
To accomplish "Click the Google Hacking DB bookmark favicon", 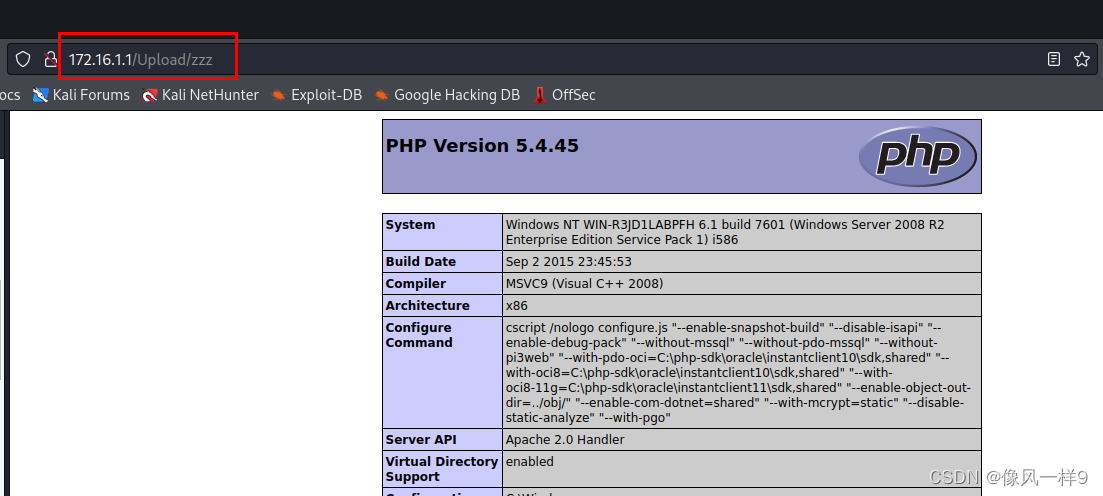I will tap(381, 95).
